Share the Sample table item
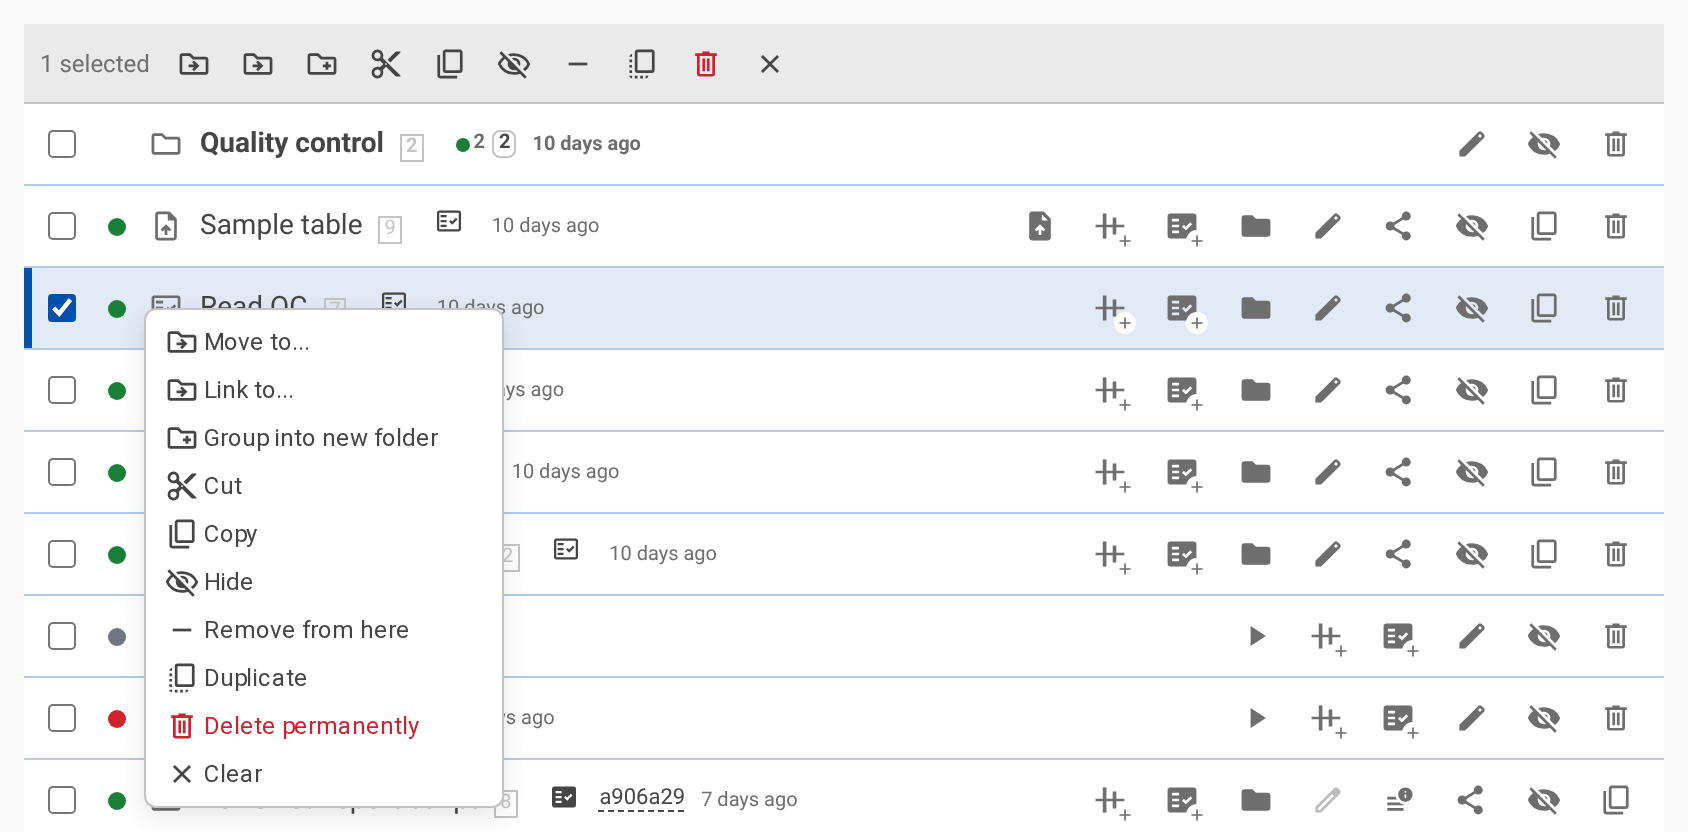This screenshot has height=832, width=1688. pos(1398,226)
